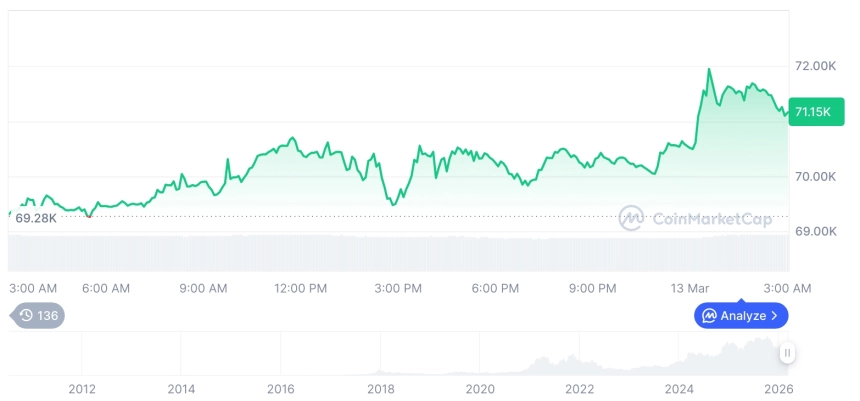This screenshot has width=860, height=401.
Task: Select the 69.00K price axis label
Action: click(x=815, y=231)
